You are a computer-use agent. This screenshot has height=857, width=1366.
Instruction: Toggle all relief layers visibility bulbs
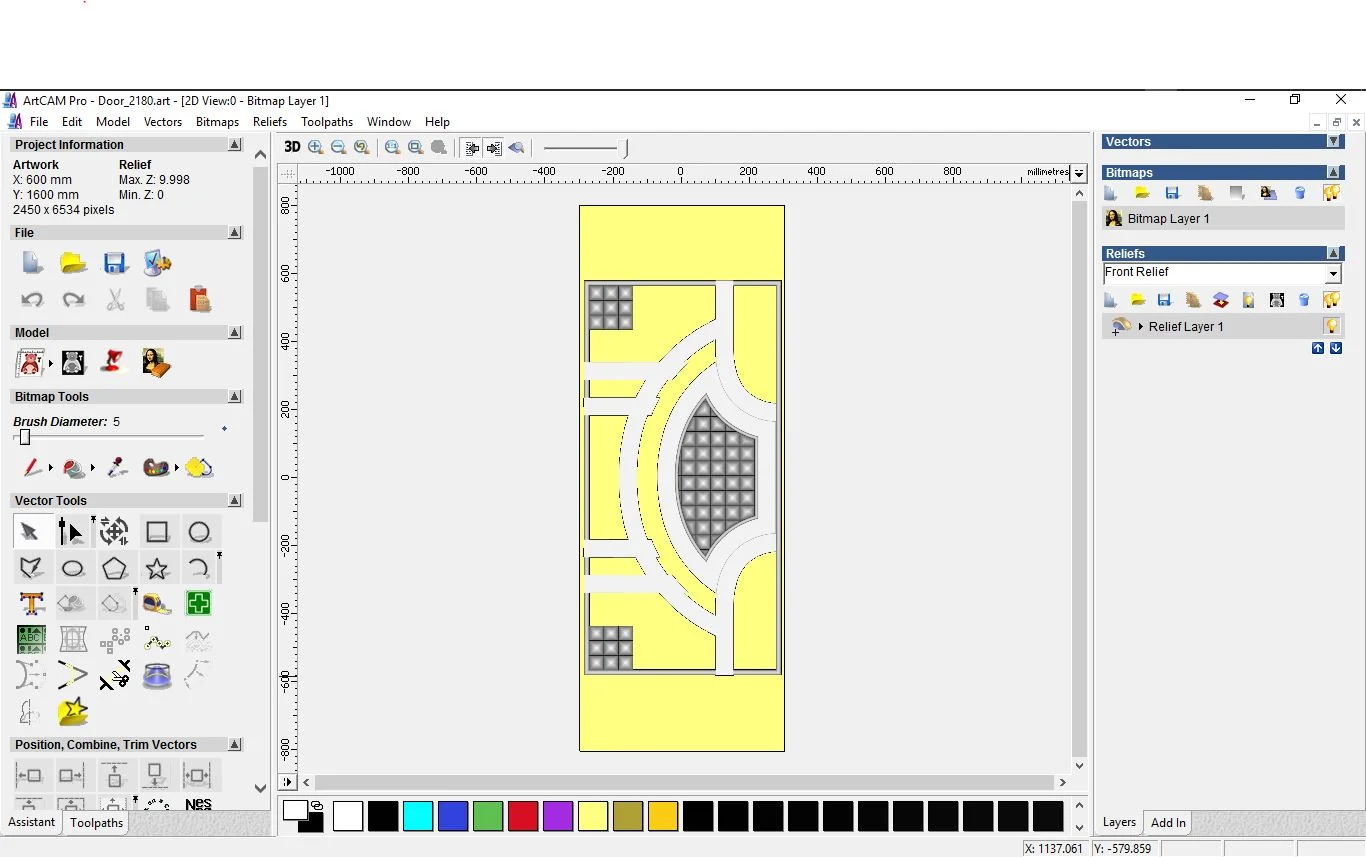tap(1331, 300)
